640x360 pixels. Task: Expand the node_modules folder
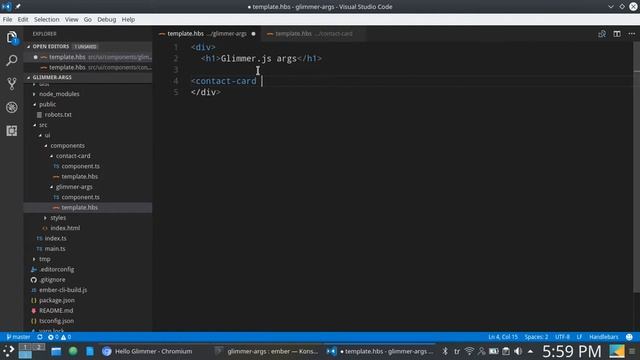(59, 94)
